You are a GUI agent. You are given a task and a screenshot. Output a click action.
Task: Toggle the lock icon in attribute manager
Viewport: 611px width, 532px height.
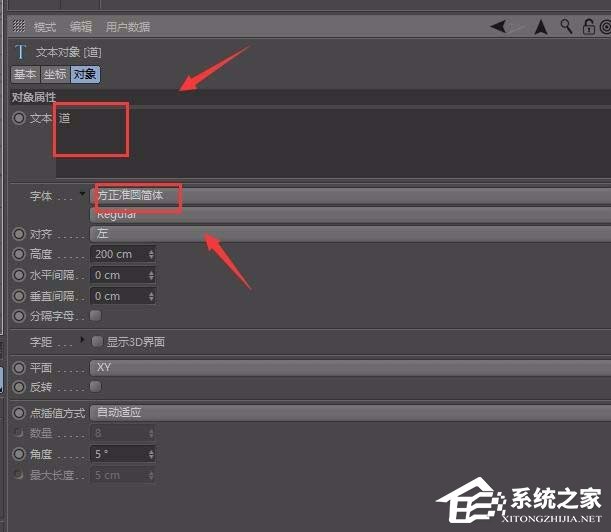pos(588,27)
